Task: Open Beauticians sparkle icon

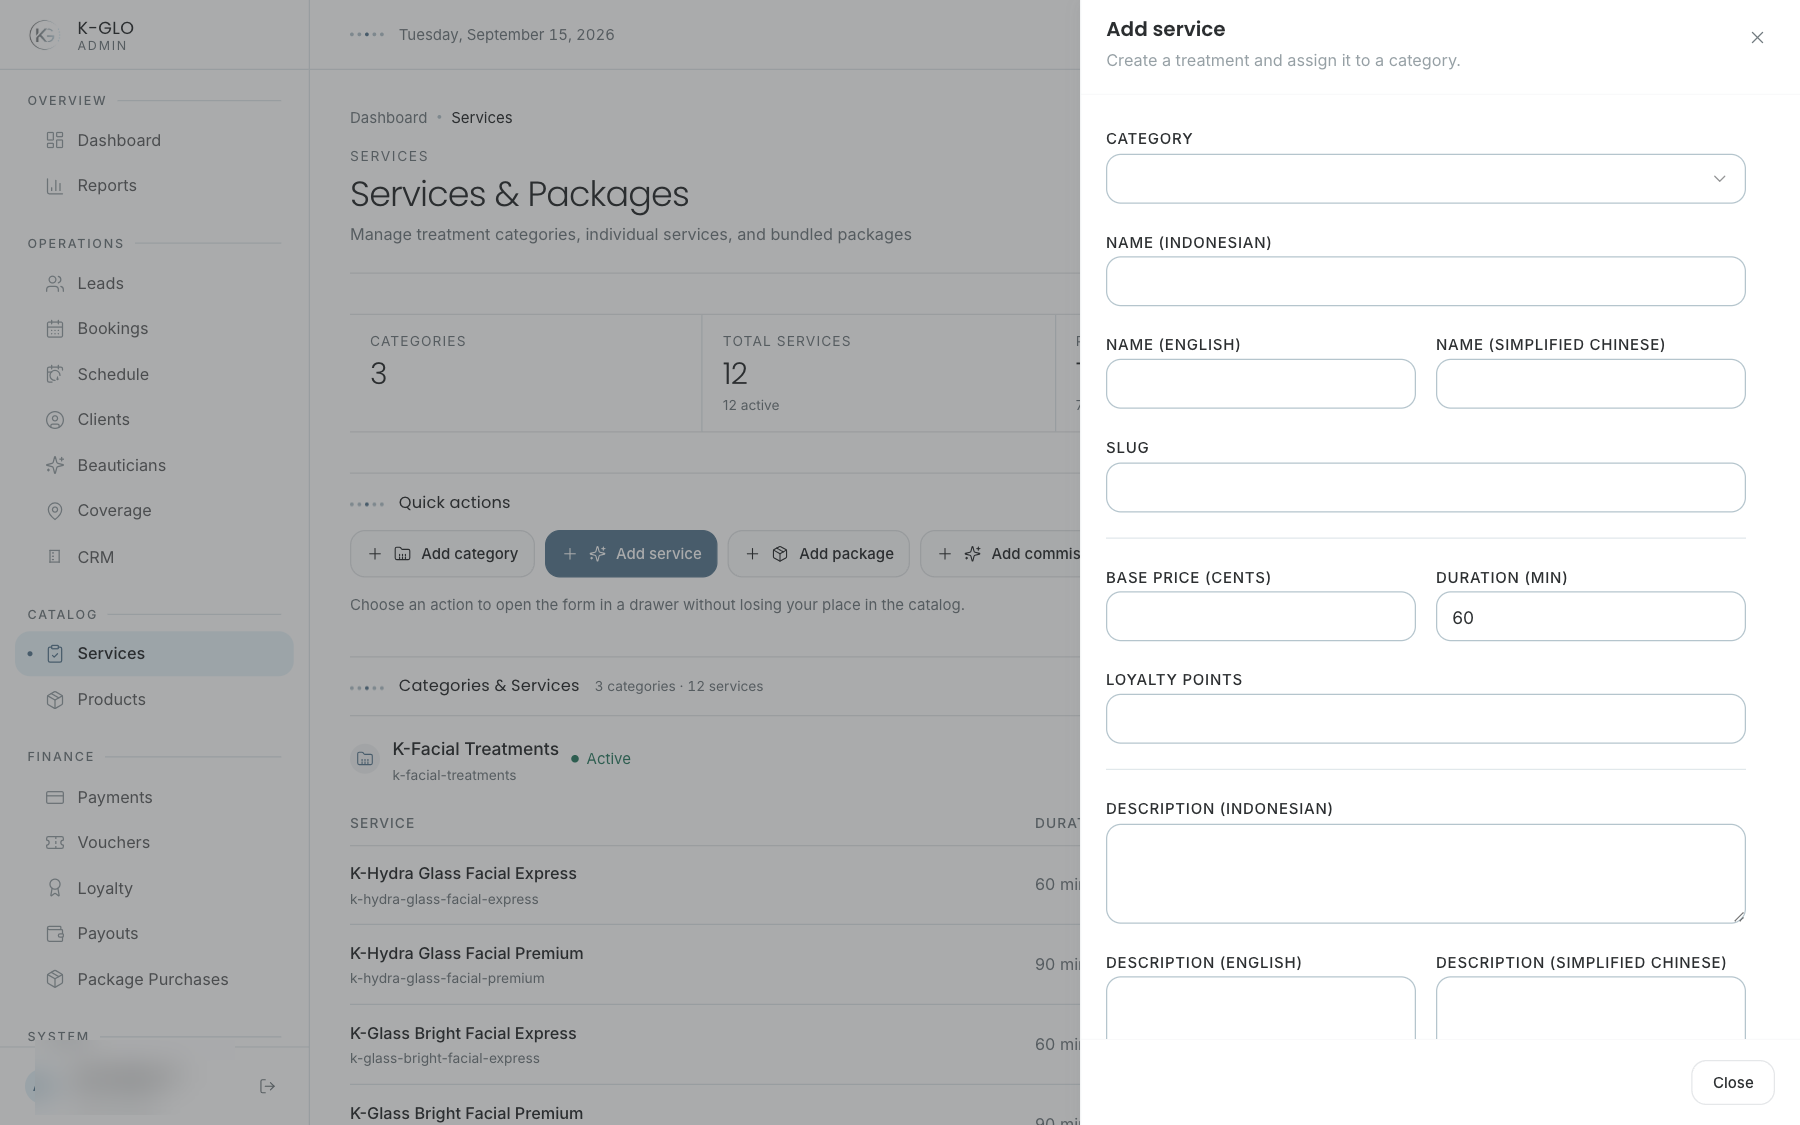Action: click(x=55, y=465)
